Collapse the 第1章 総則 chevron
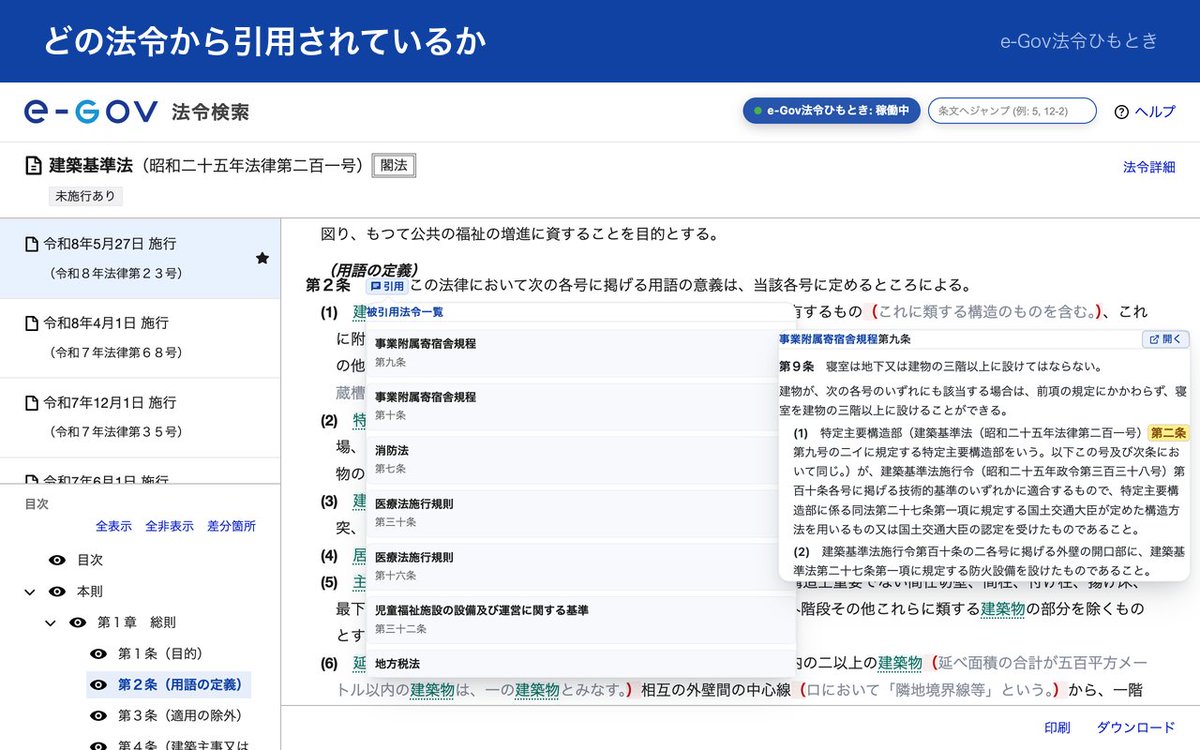 click(x=50, y=623)
